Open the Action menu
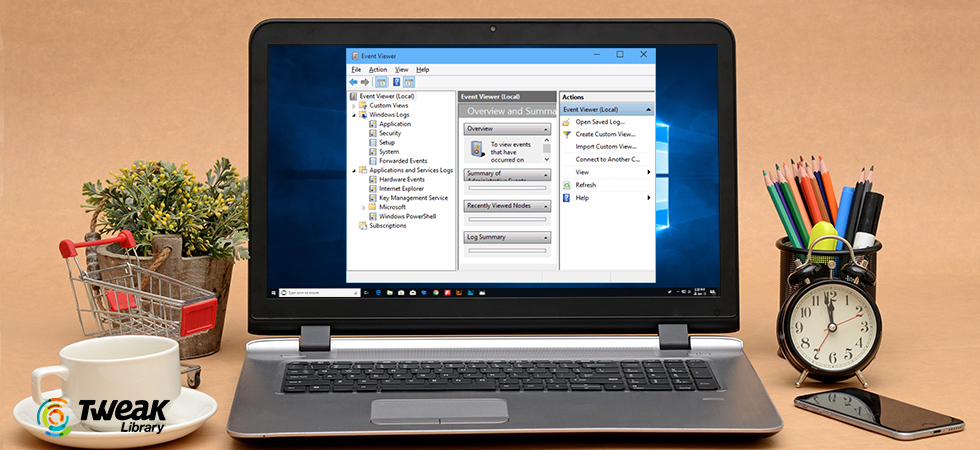 [378, 69]
